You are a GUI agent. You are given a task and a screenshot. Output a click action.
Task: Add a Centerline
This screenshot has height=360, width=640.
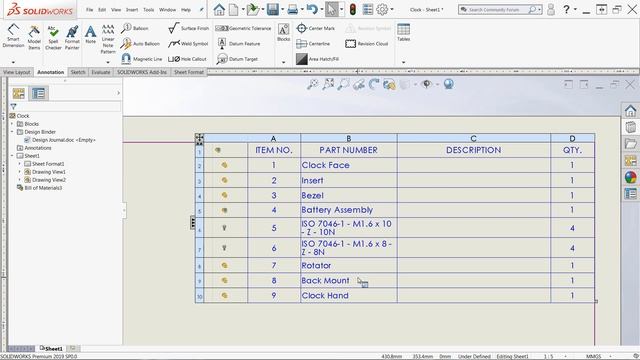pyautogui.click(x=313, y=43)
